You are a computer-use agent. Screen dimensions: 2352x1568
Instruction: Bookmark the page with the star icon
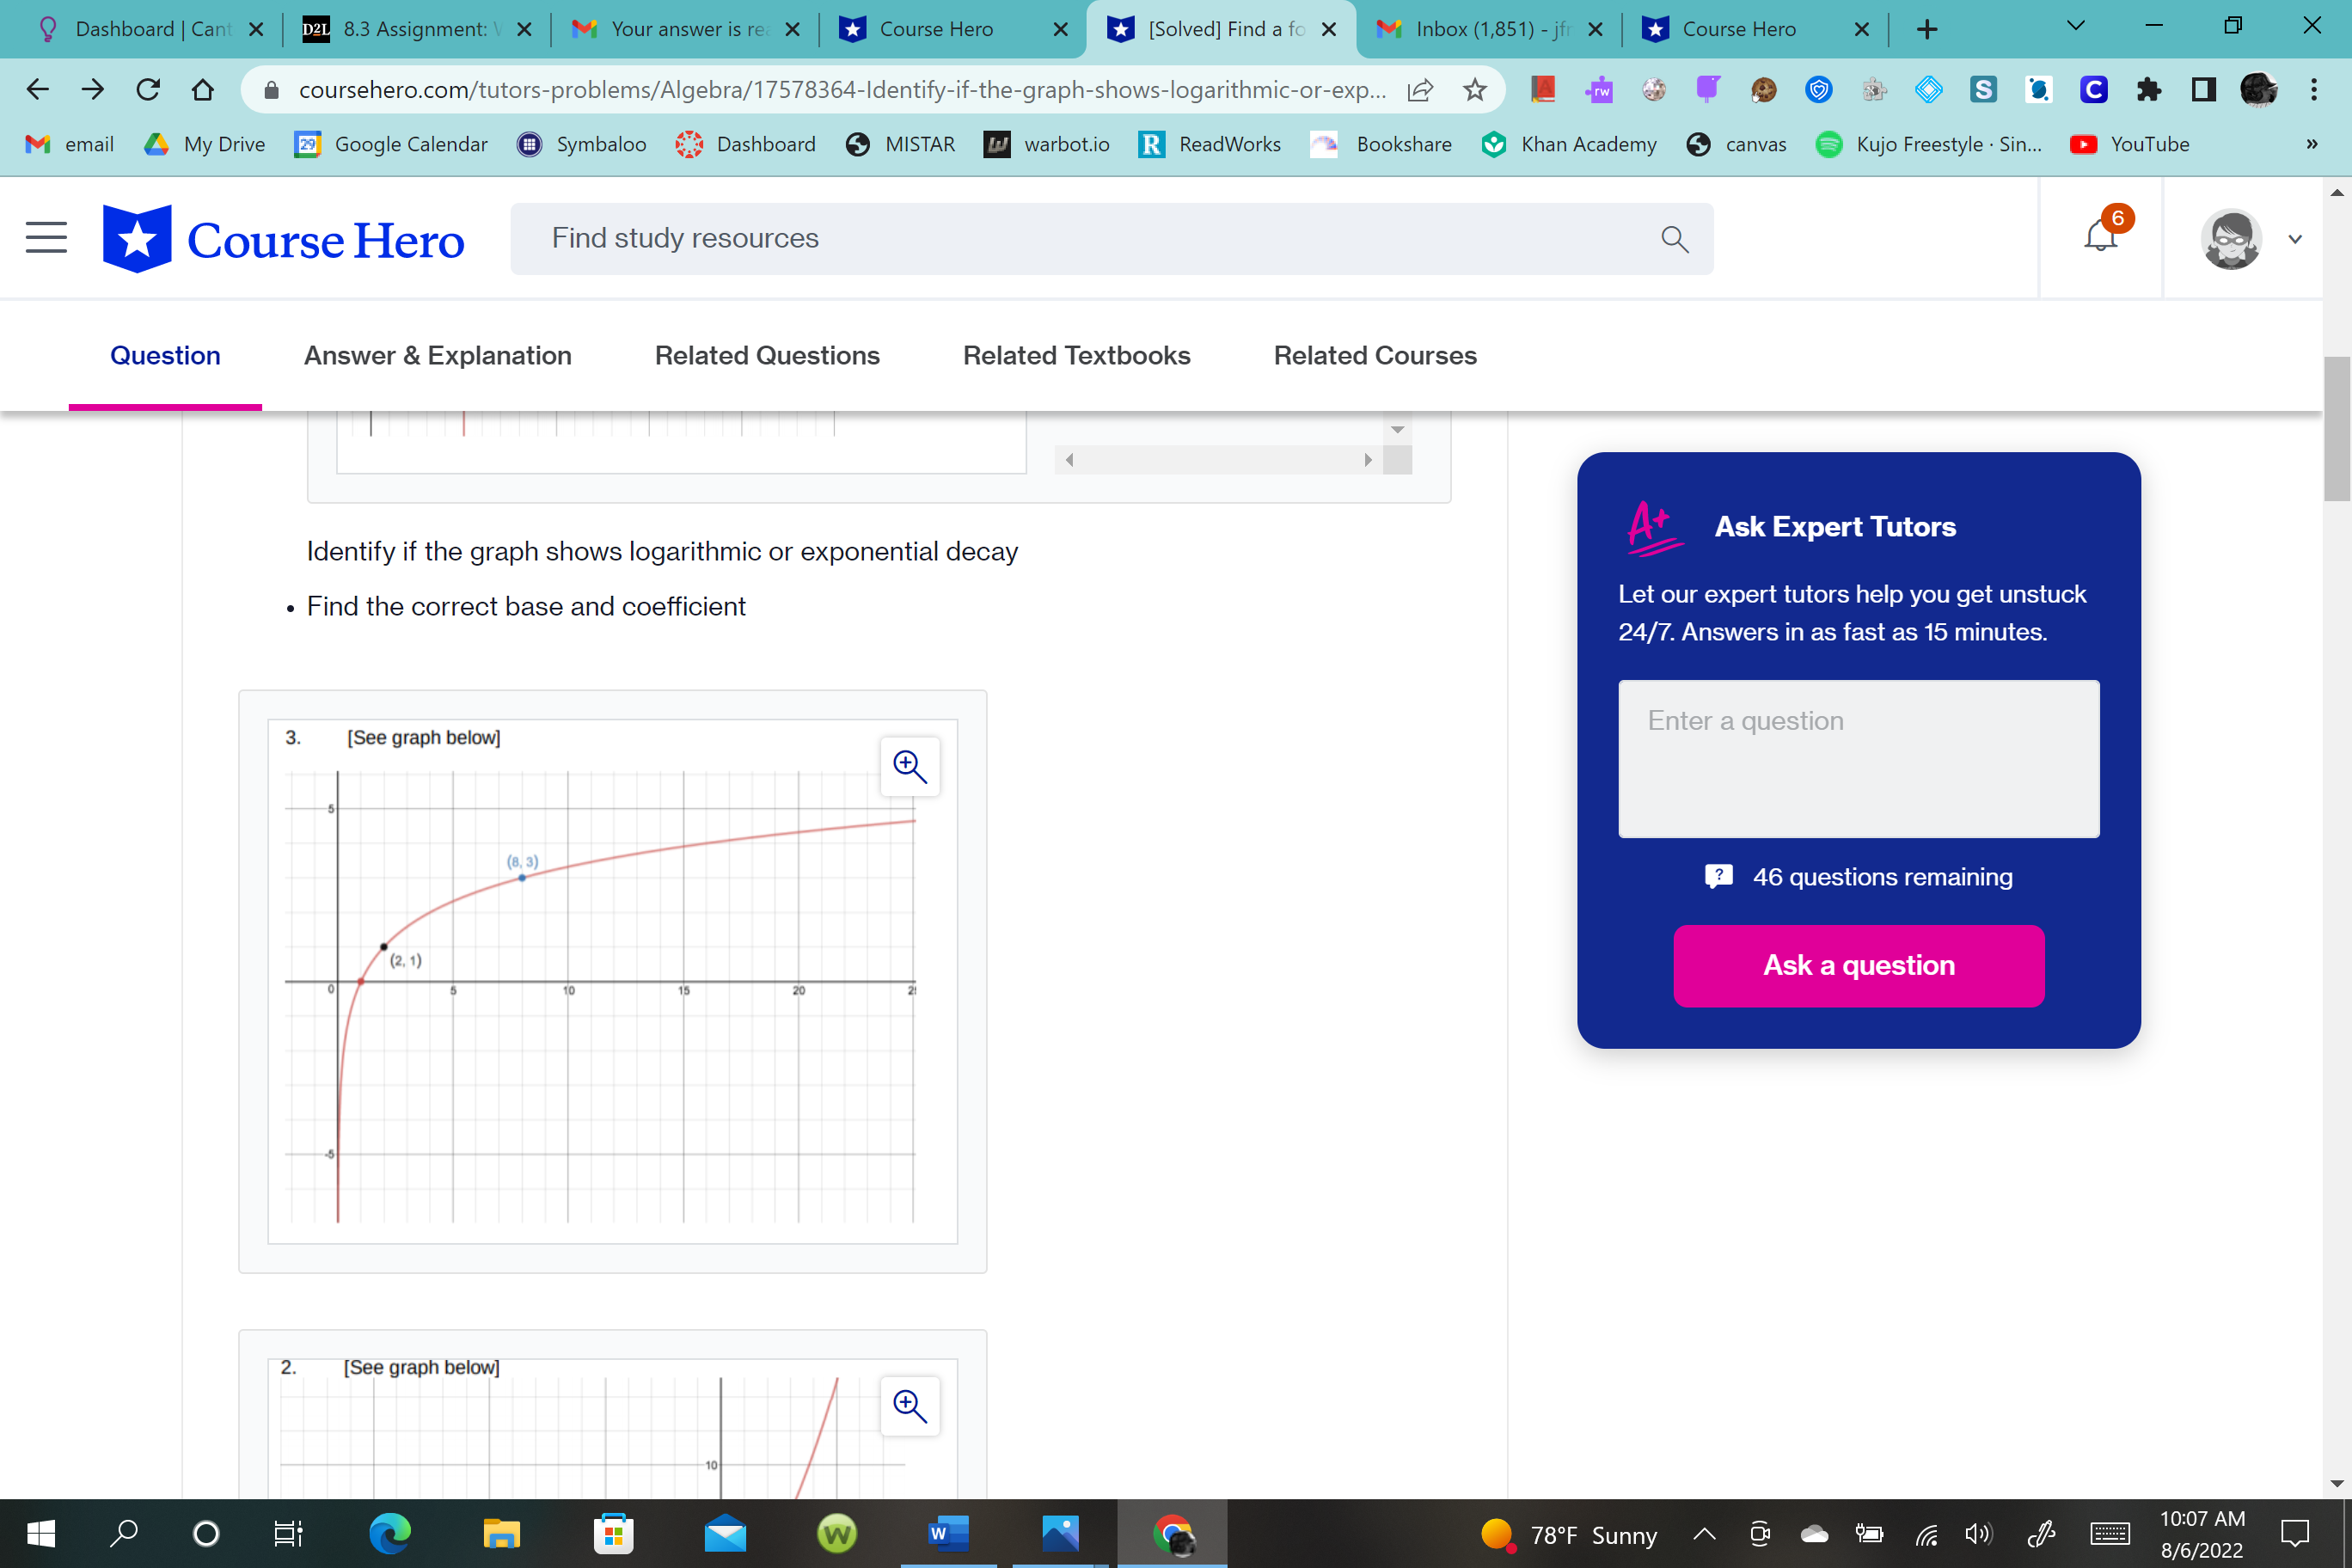pyautogui.click(x=1474, y=89)
